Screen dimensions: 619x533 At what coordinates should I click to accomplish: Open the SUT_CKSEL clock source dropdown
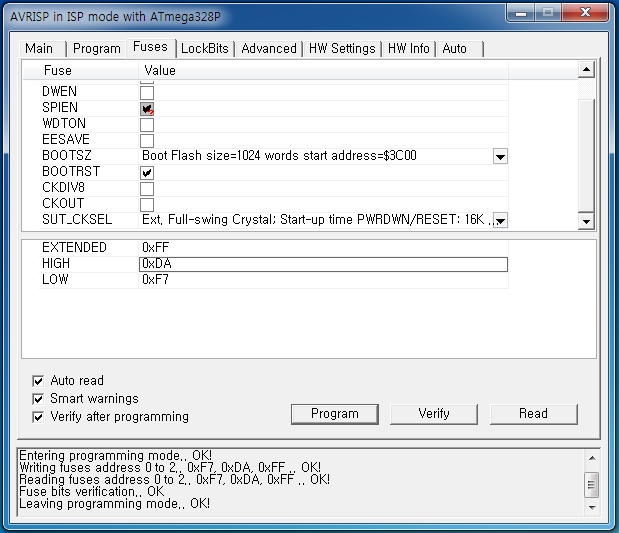[x=500, y=220]
